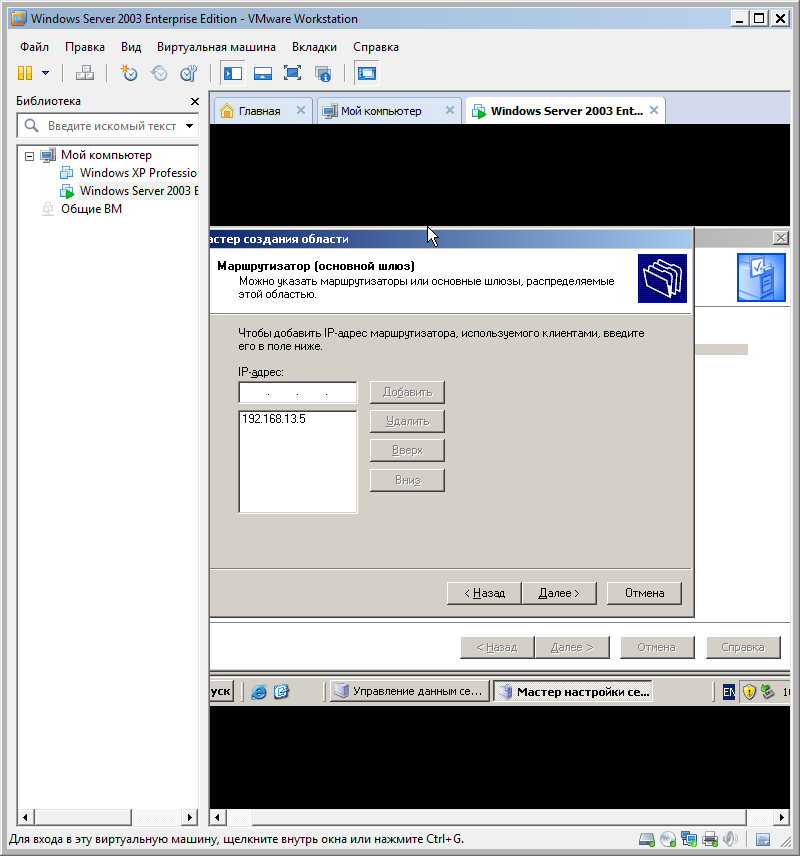
Task: Click the EN language indicator in guest tray
Action: pos(729,692)
